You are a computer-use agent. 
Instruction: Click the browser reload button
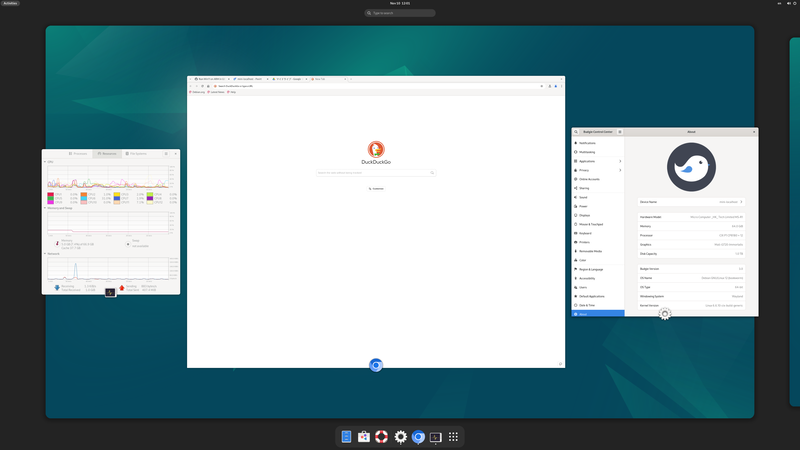click(203, 86)
